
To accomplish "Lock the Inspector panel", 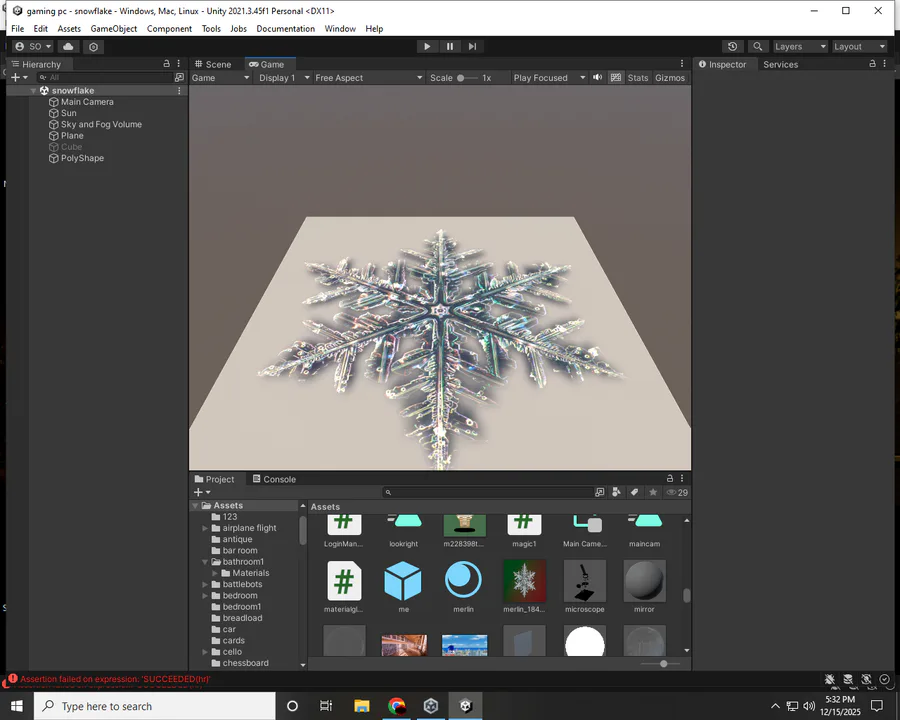I will (x=872, y=64).
